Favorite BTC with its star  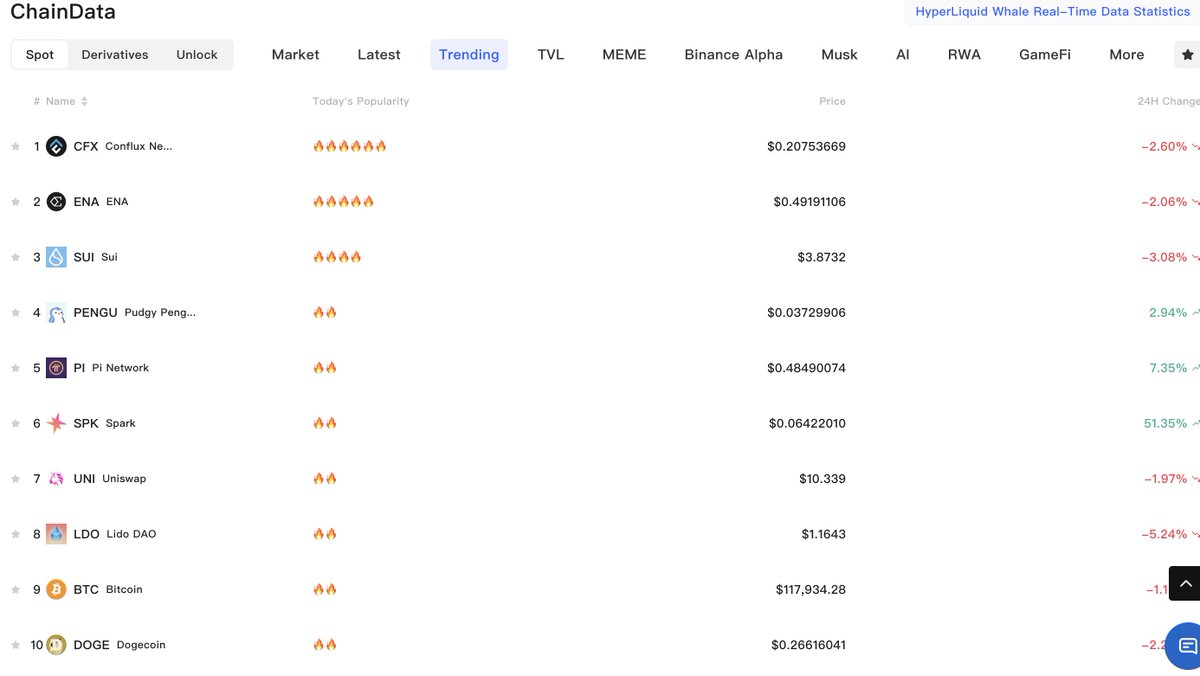[15, 590]
